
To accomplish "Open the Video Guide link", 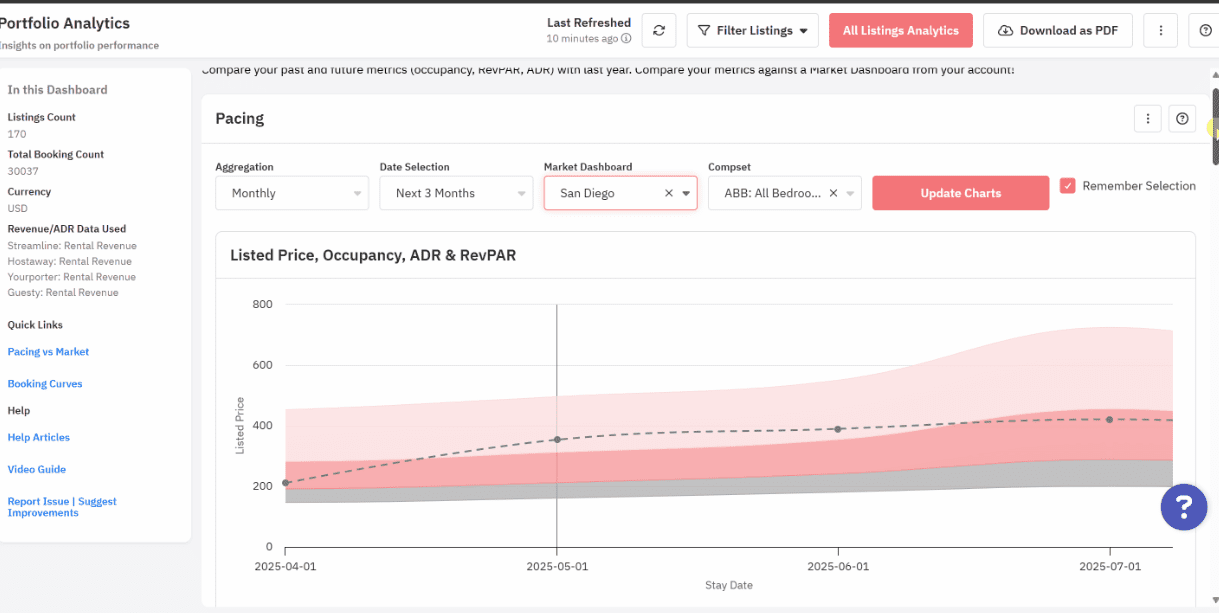I will (x=36, y=469).
